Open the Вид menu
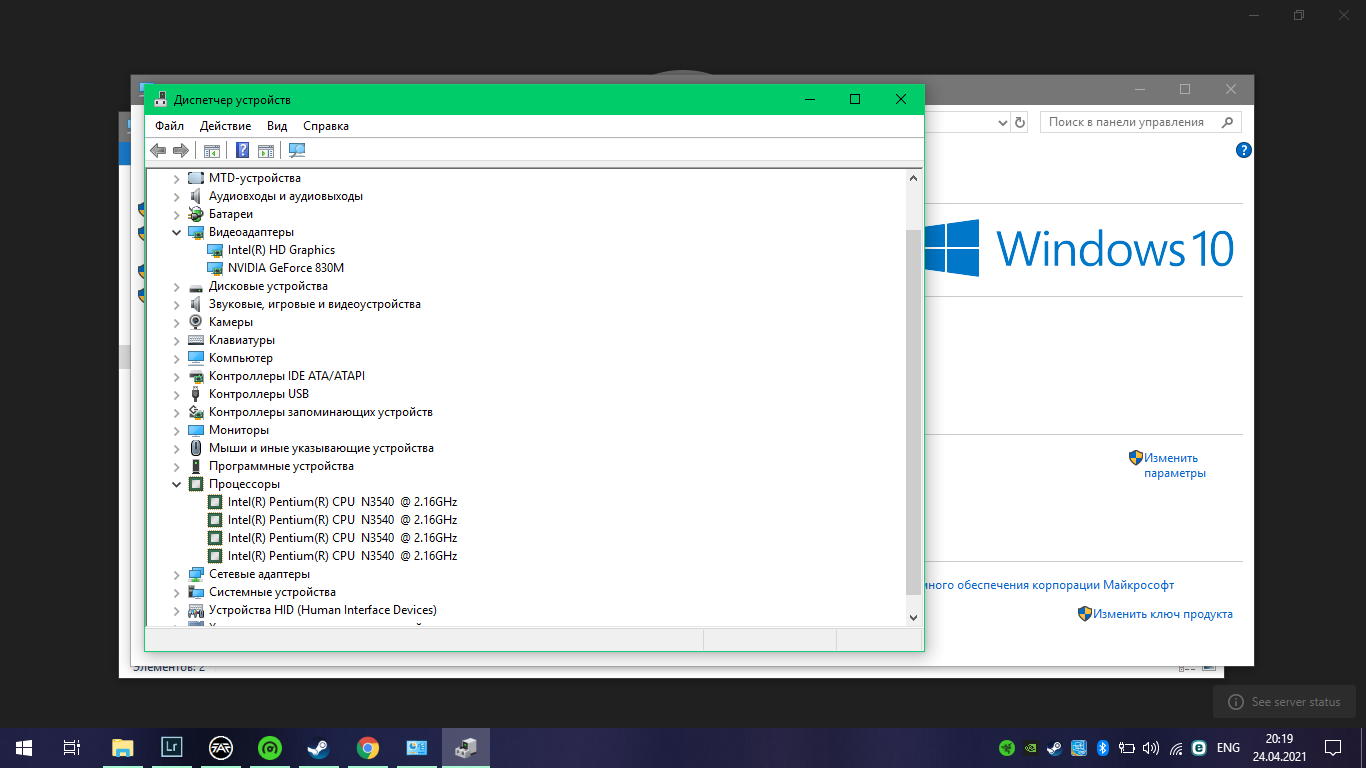The height and width of the screenshot is (768, 1366). (x=277, y=126)
